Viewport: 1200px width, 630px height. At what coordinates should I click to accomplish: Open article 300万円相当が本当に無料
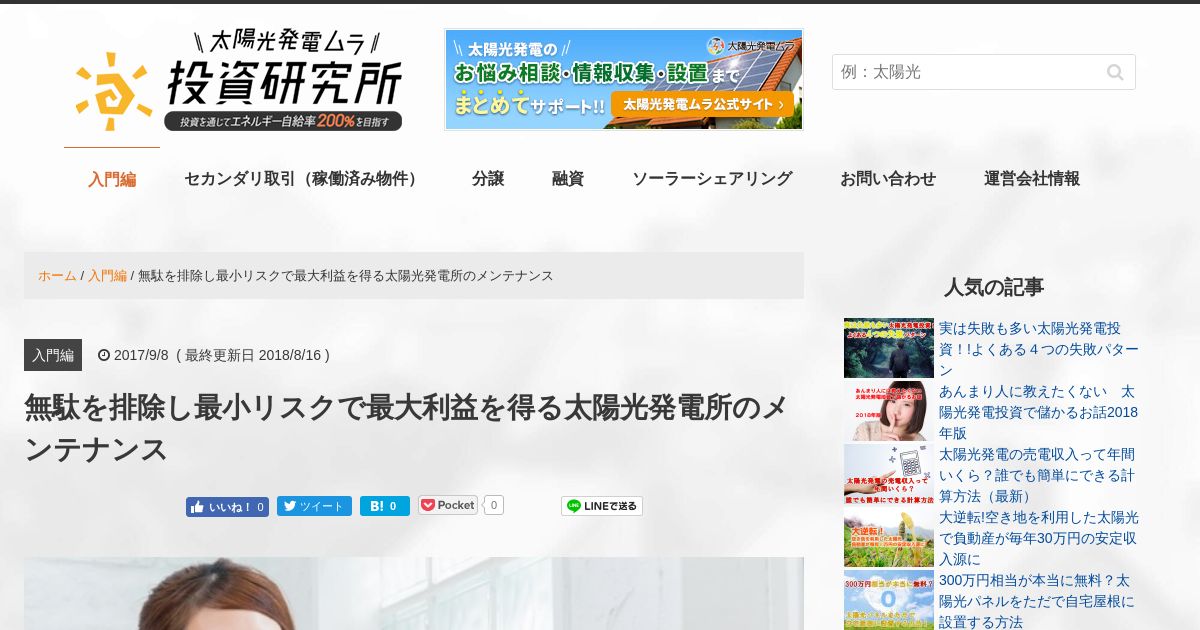click(1038, 601)
